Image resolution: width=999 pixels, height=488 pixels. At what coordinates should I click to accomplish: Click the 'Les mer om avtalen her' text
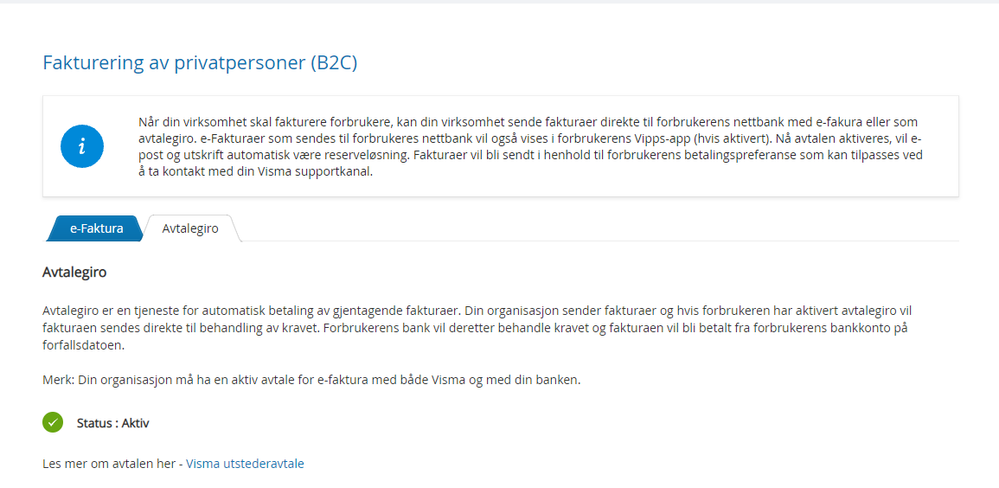click(109, 464)
